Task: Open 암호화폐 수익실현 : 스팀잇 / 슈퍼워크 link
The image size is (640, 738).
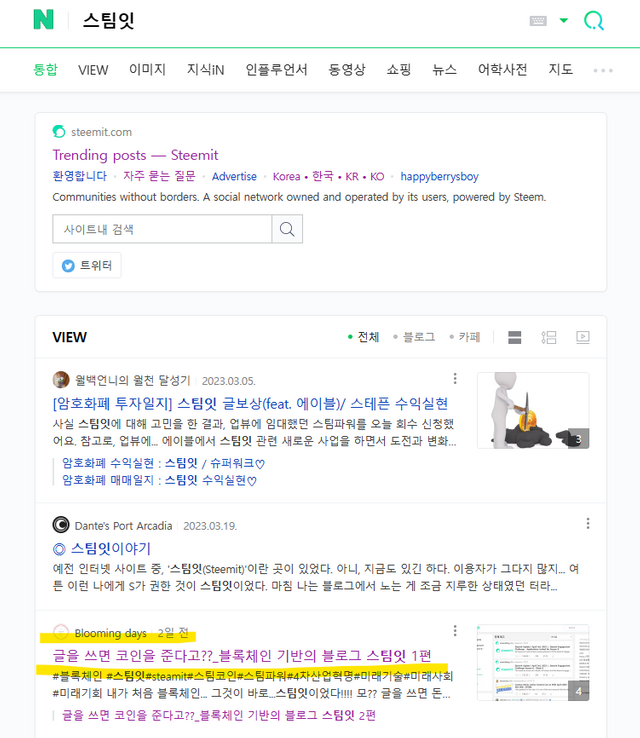Action: pos(164,463)
